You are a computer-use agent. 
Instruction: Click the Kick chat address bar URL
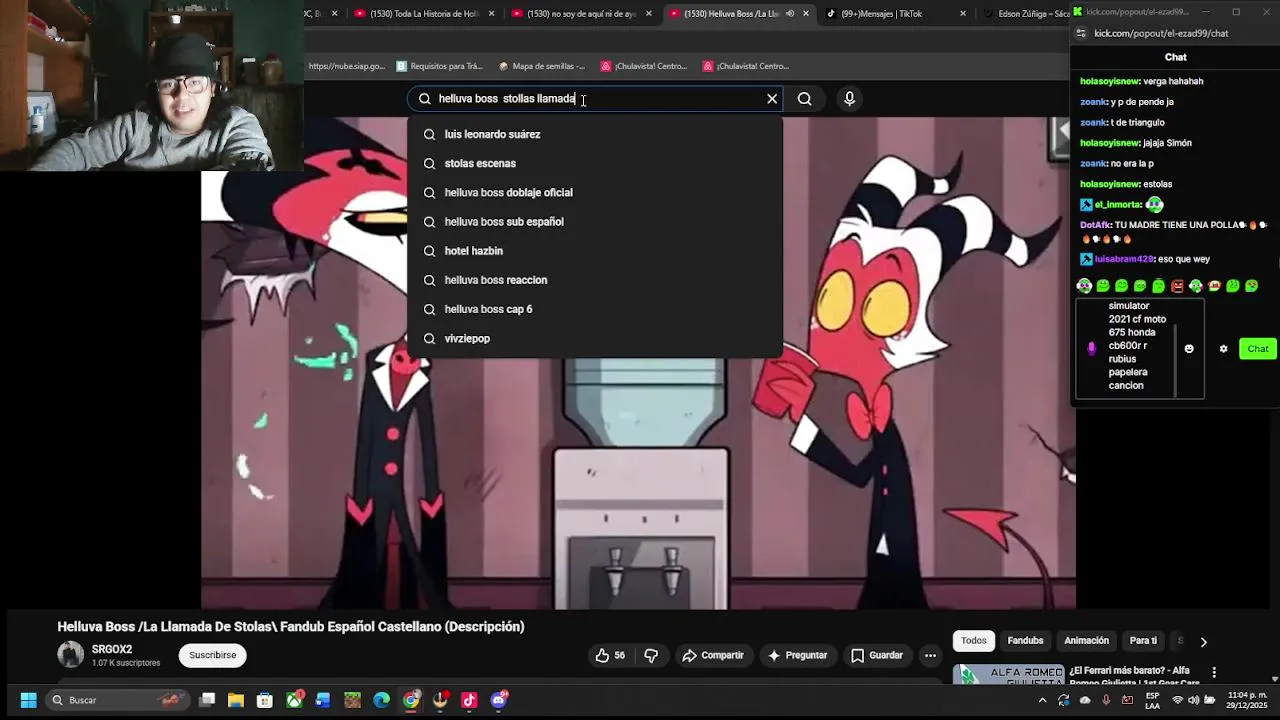click(1161, 33)
